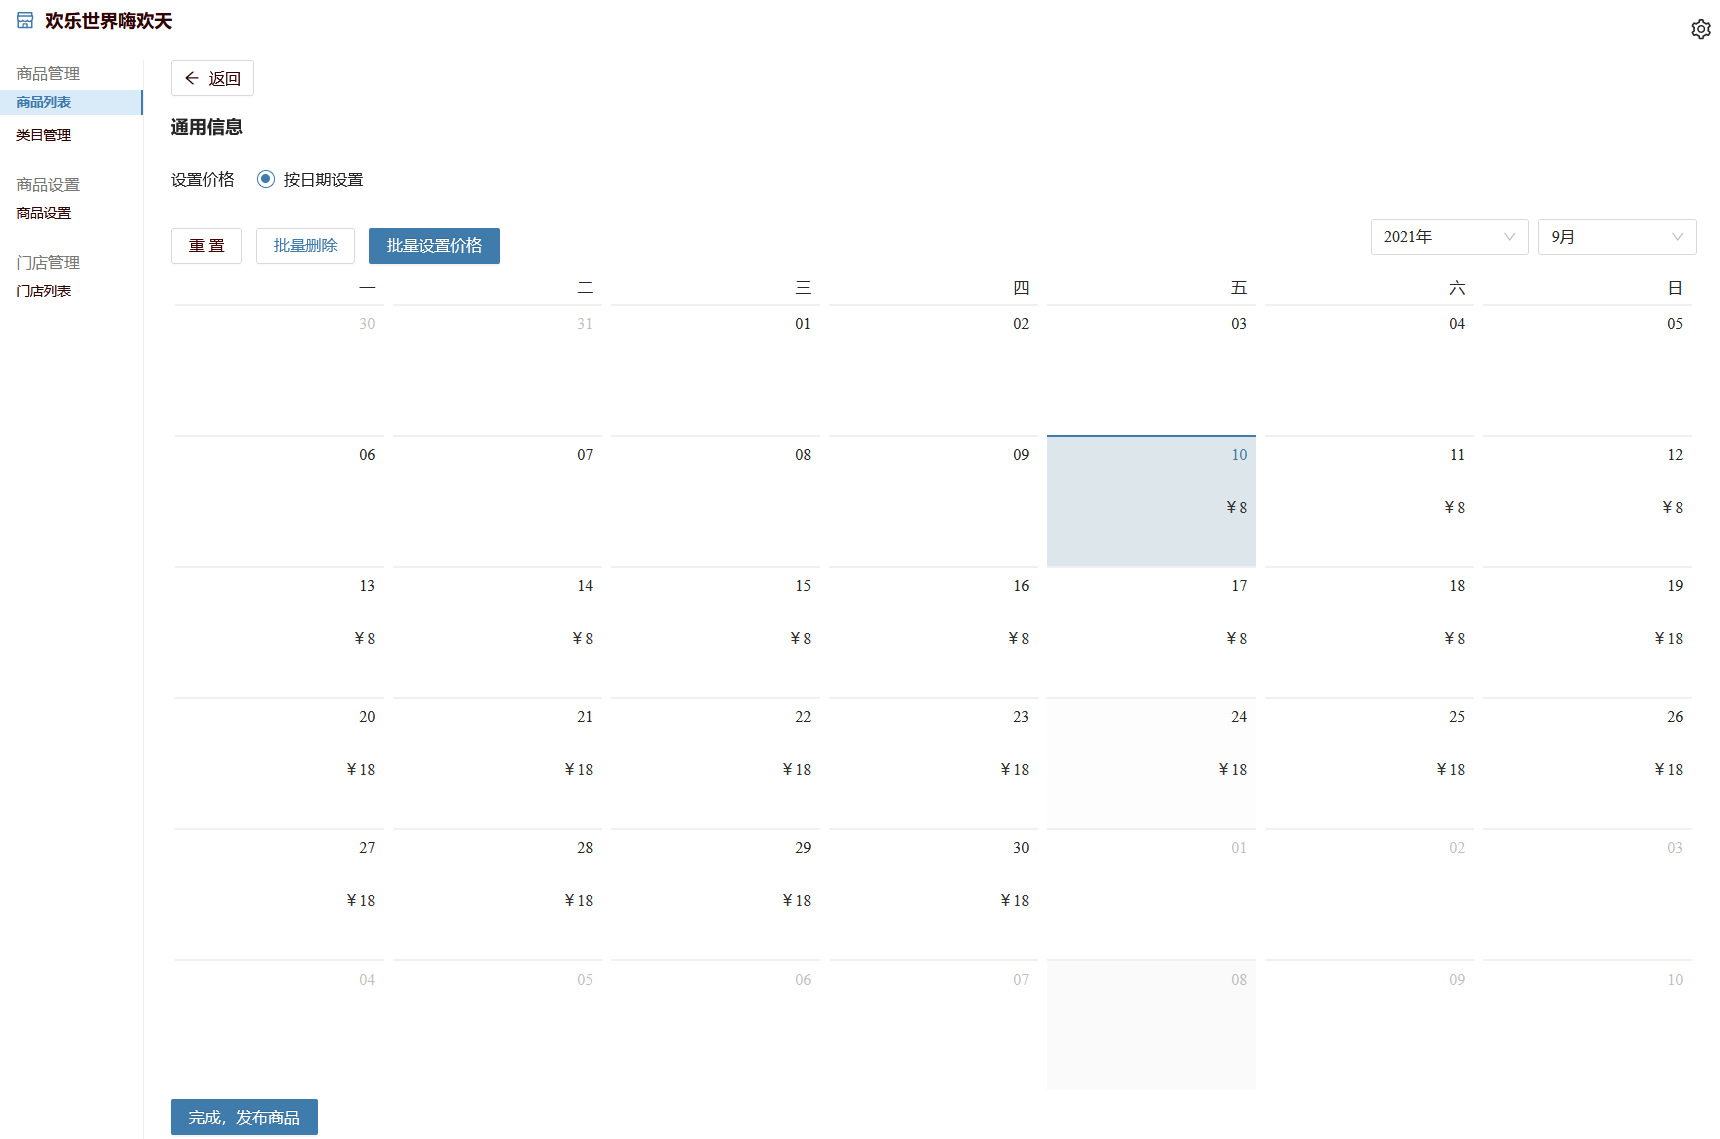Select greyed August 30 cell
This screenshot has height=1139, width=1720.
click(x=279, y=370)
